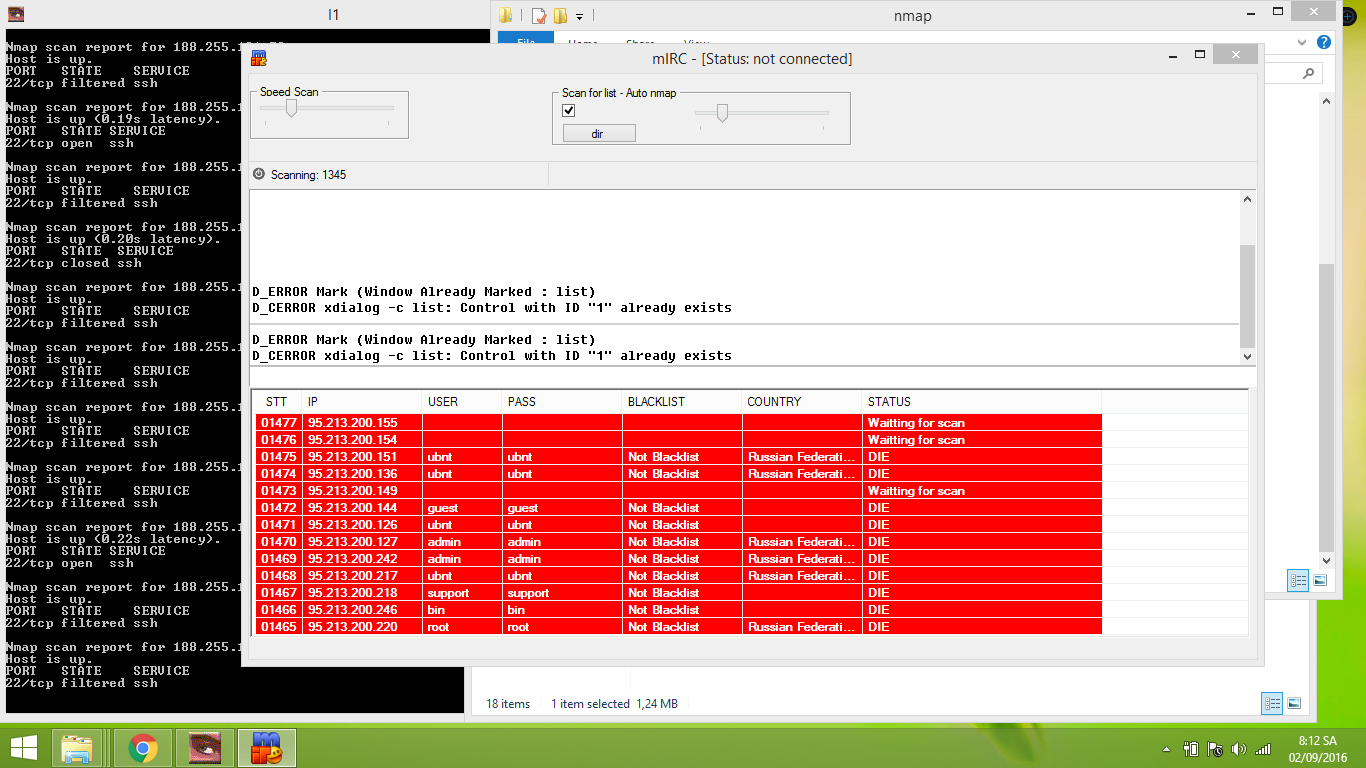
Task: Select large icons view beside '1,24 MB' status bar
Action: 1294,703
